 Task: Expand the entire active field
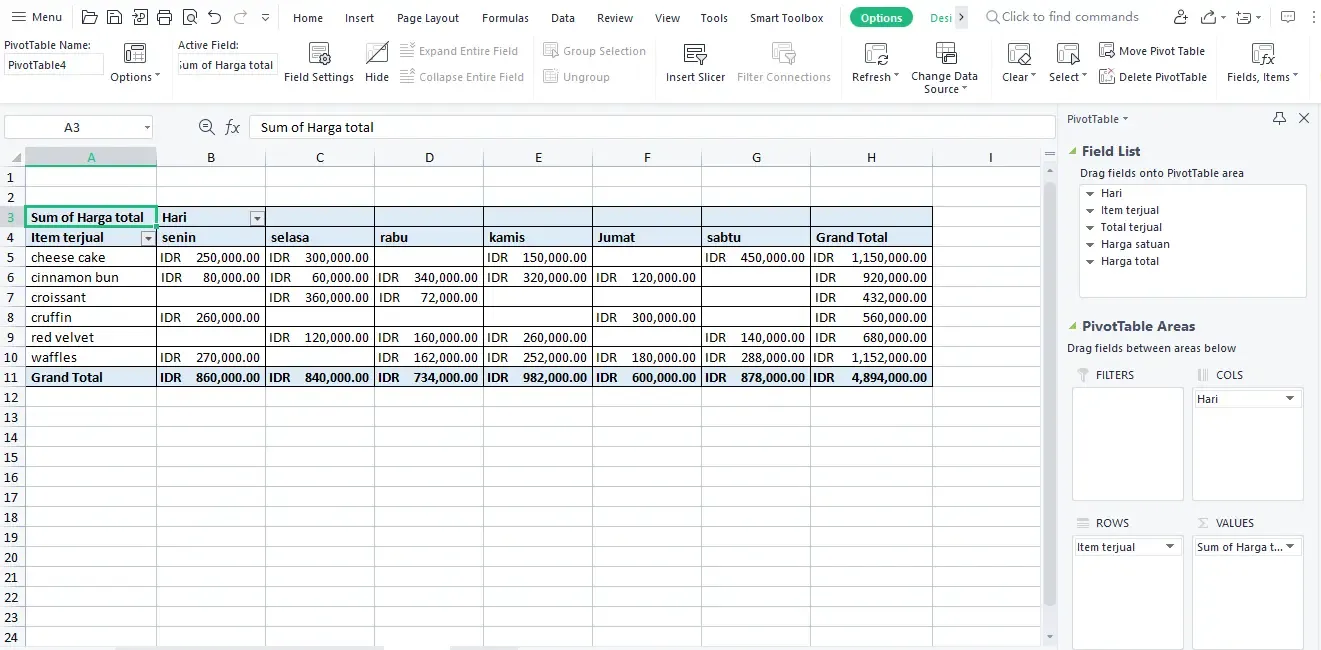[460, 50]
